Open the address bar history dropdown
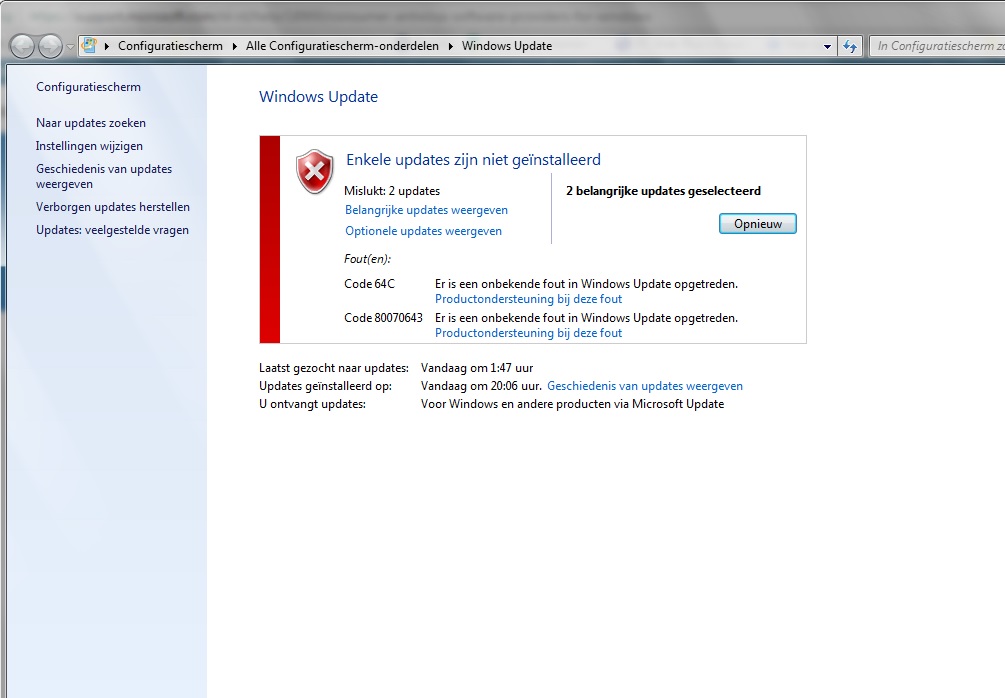 pos(827,46)
